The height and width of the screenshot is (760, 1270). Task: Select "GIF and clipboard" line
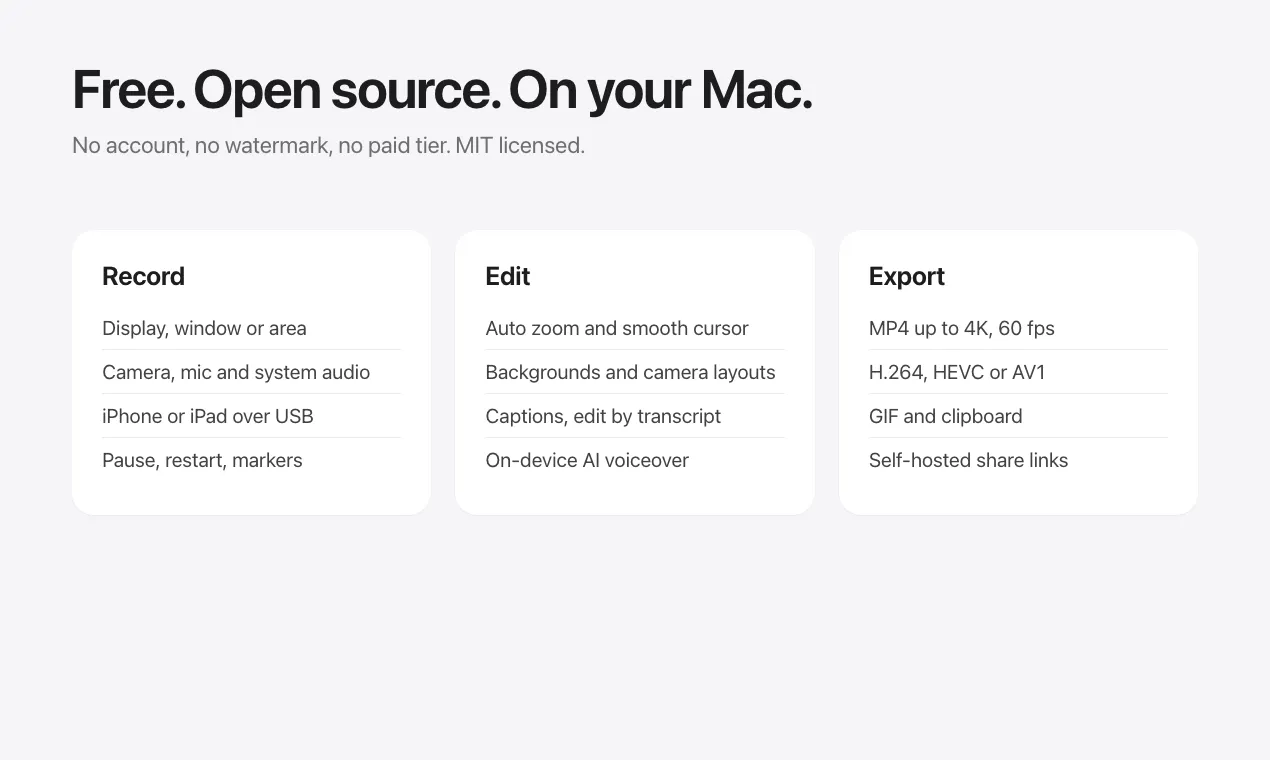pos(946,417)
